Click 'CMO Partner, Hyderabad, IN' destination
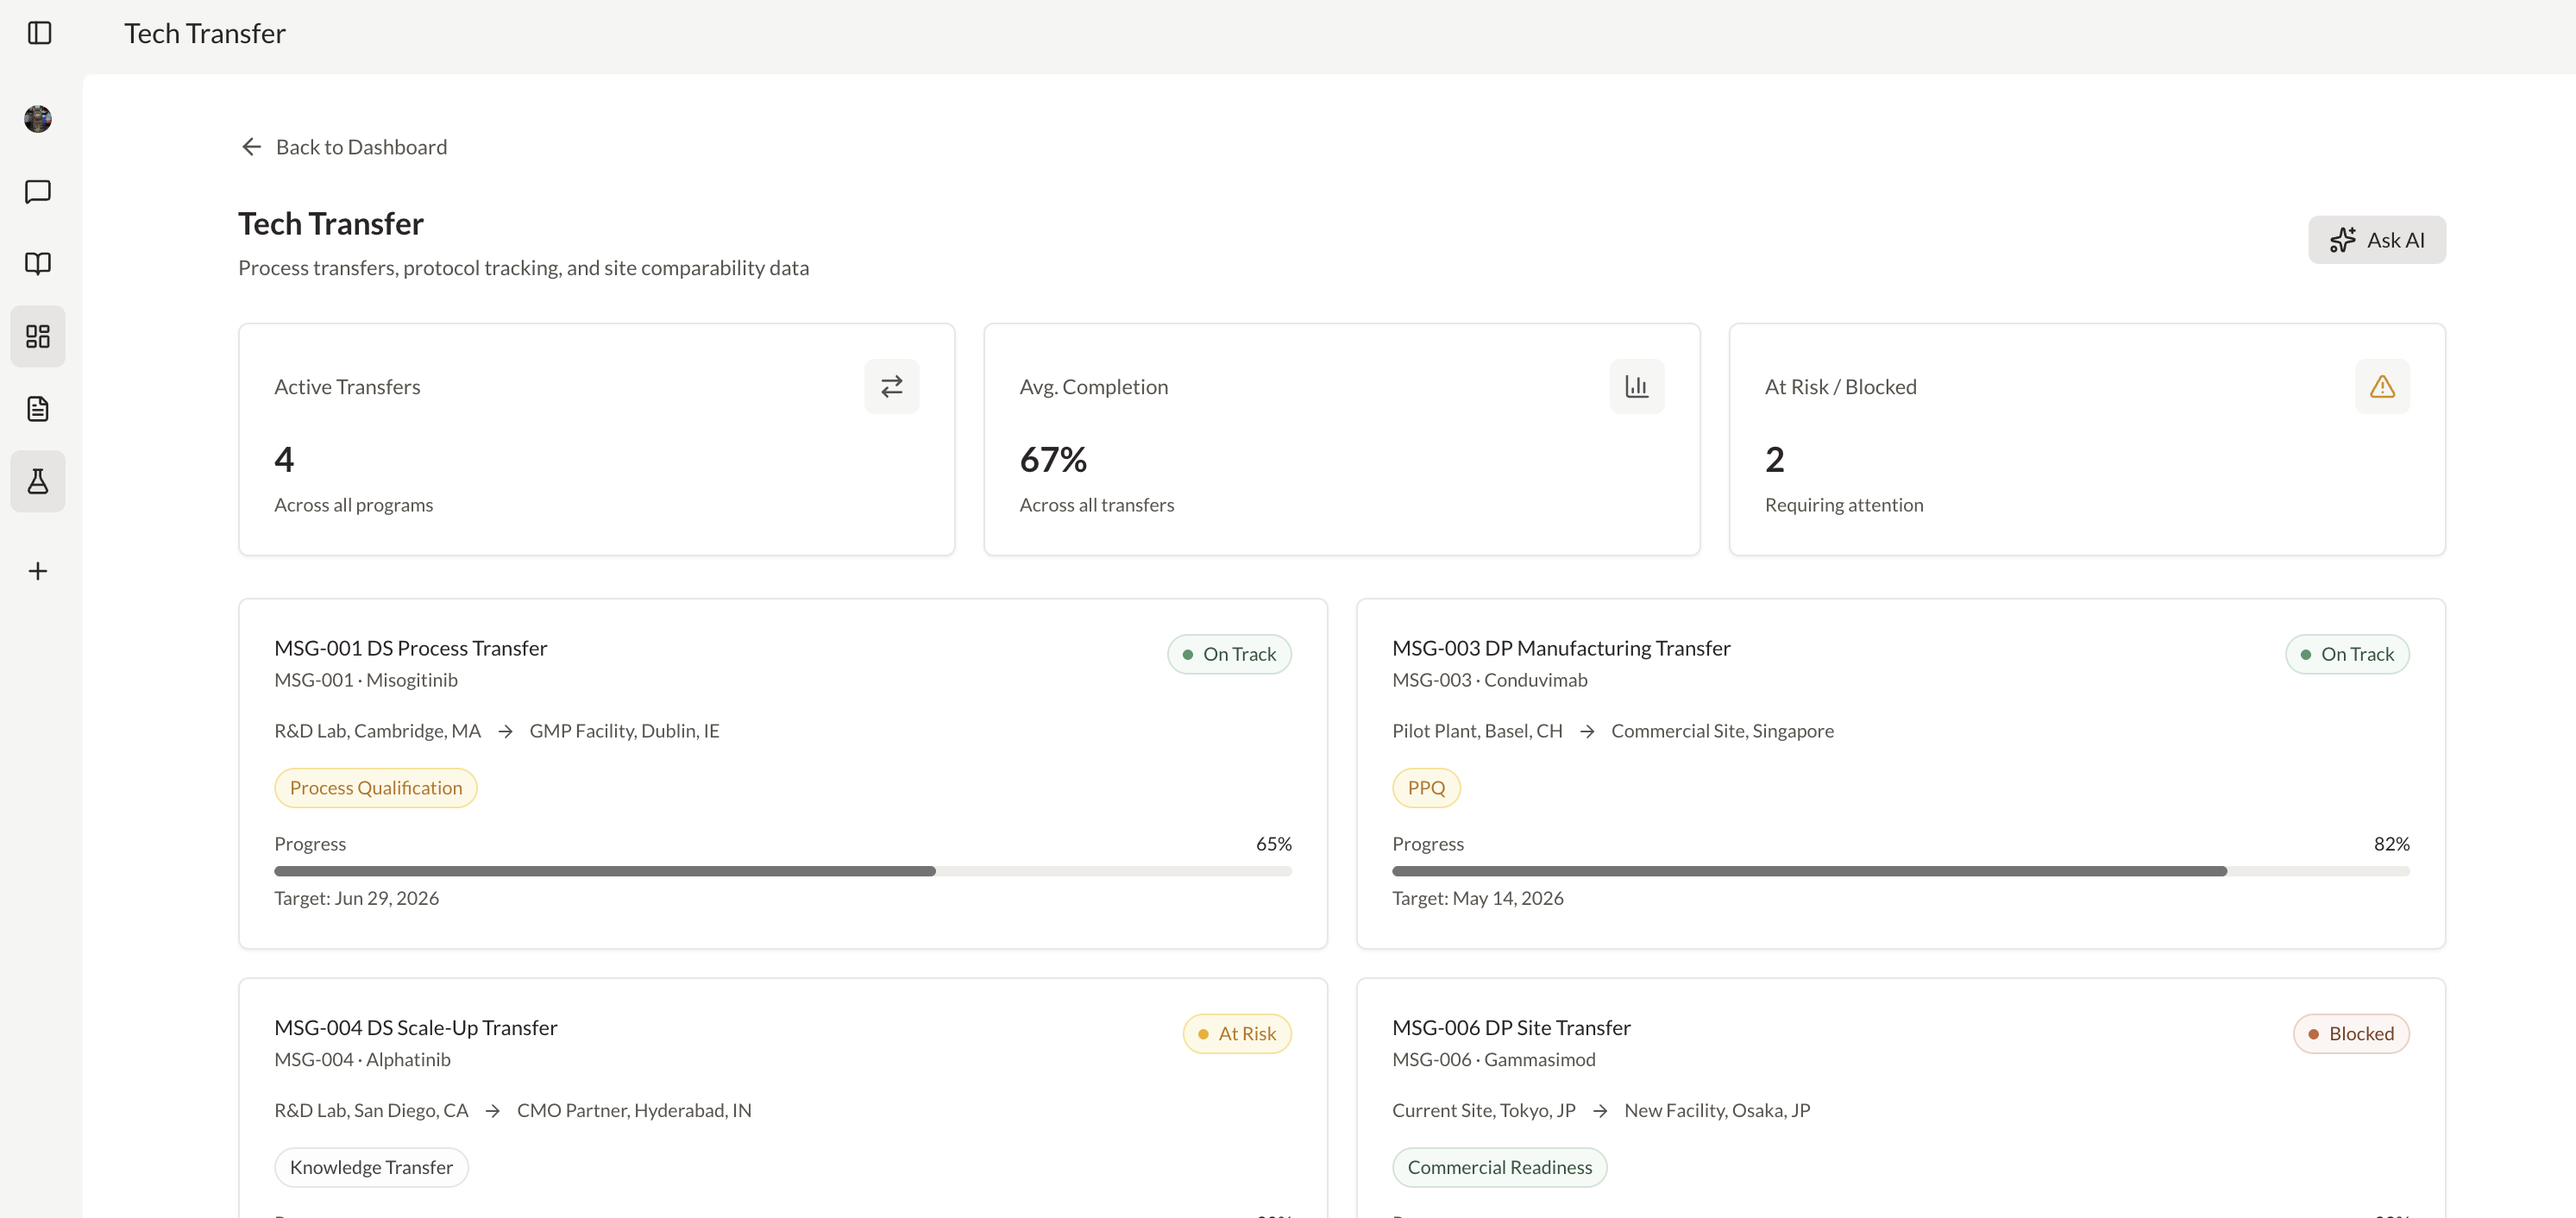The width and height of the screenshot is (2576, 1218). click(x=634, y=1110)
